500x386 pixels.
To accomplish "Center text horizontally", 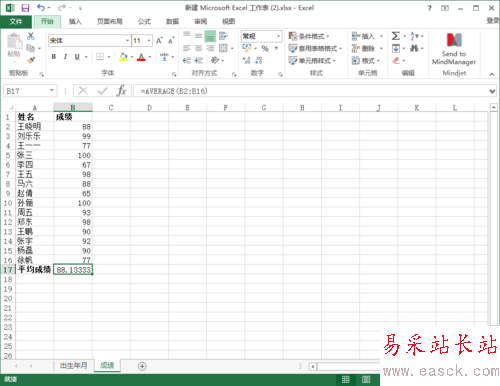I will 198,48.
